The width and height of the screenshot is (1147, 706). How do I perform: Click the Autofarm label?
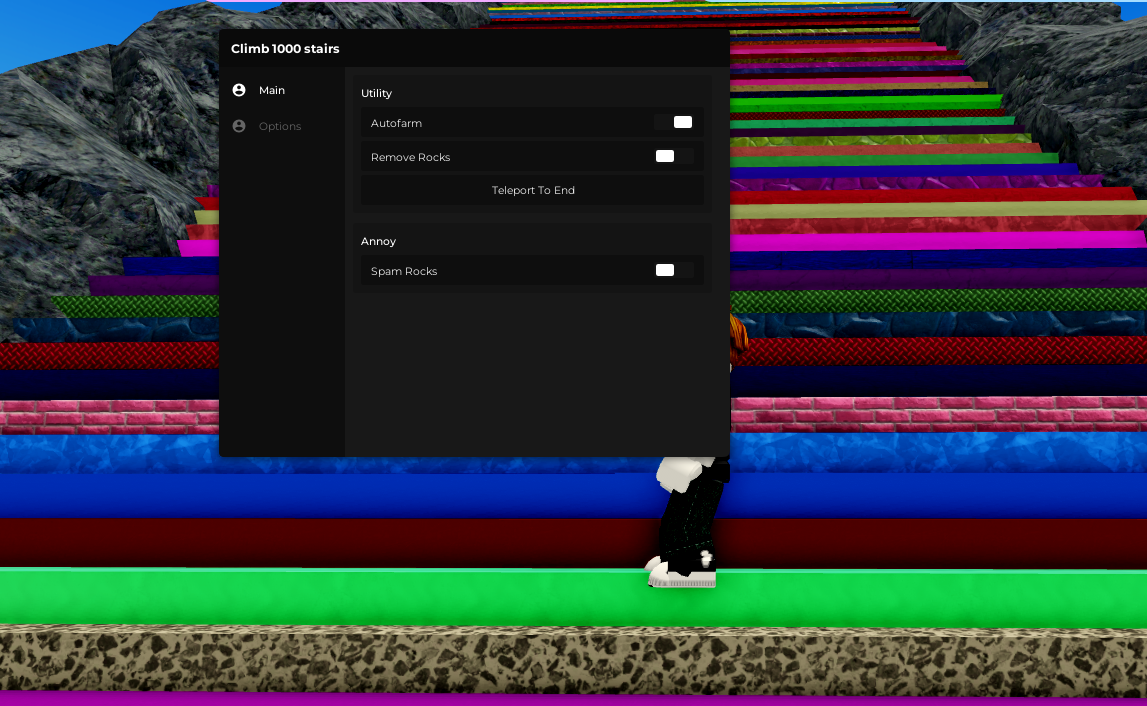click(x=396, y=123)
